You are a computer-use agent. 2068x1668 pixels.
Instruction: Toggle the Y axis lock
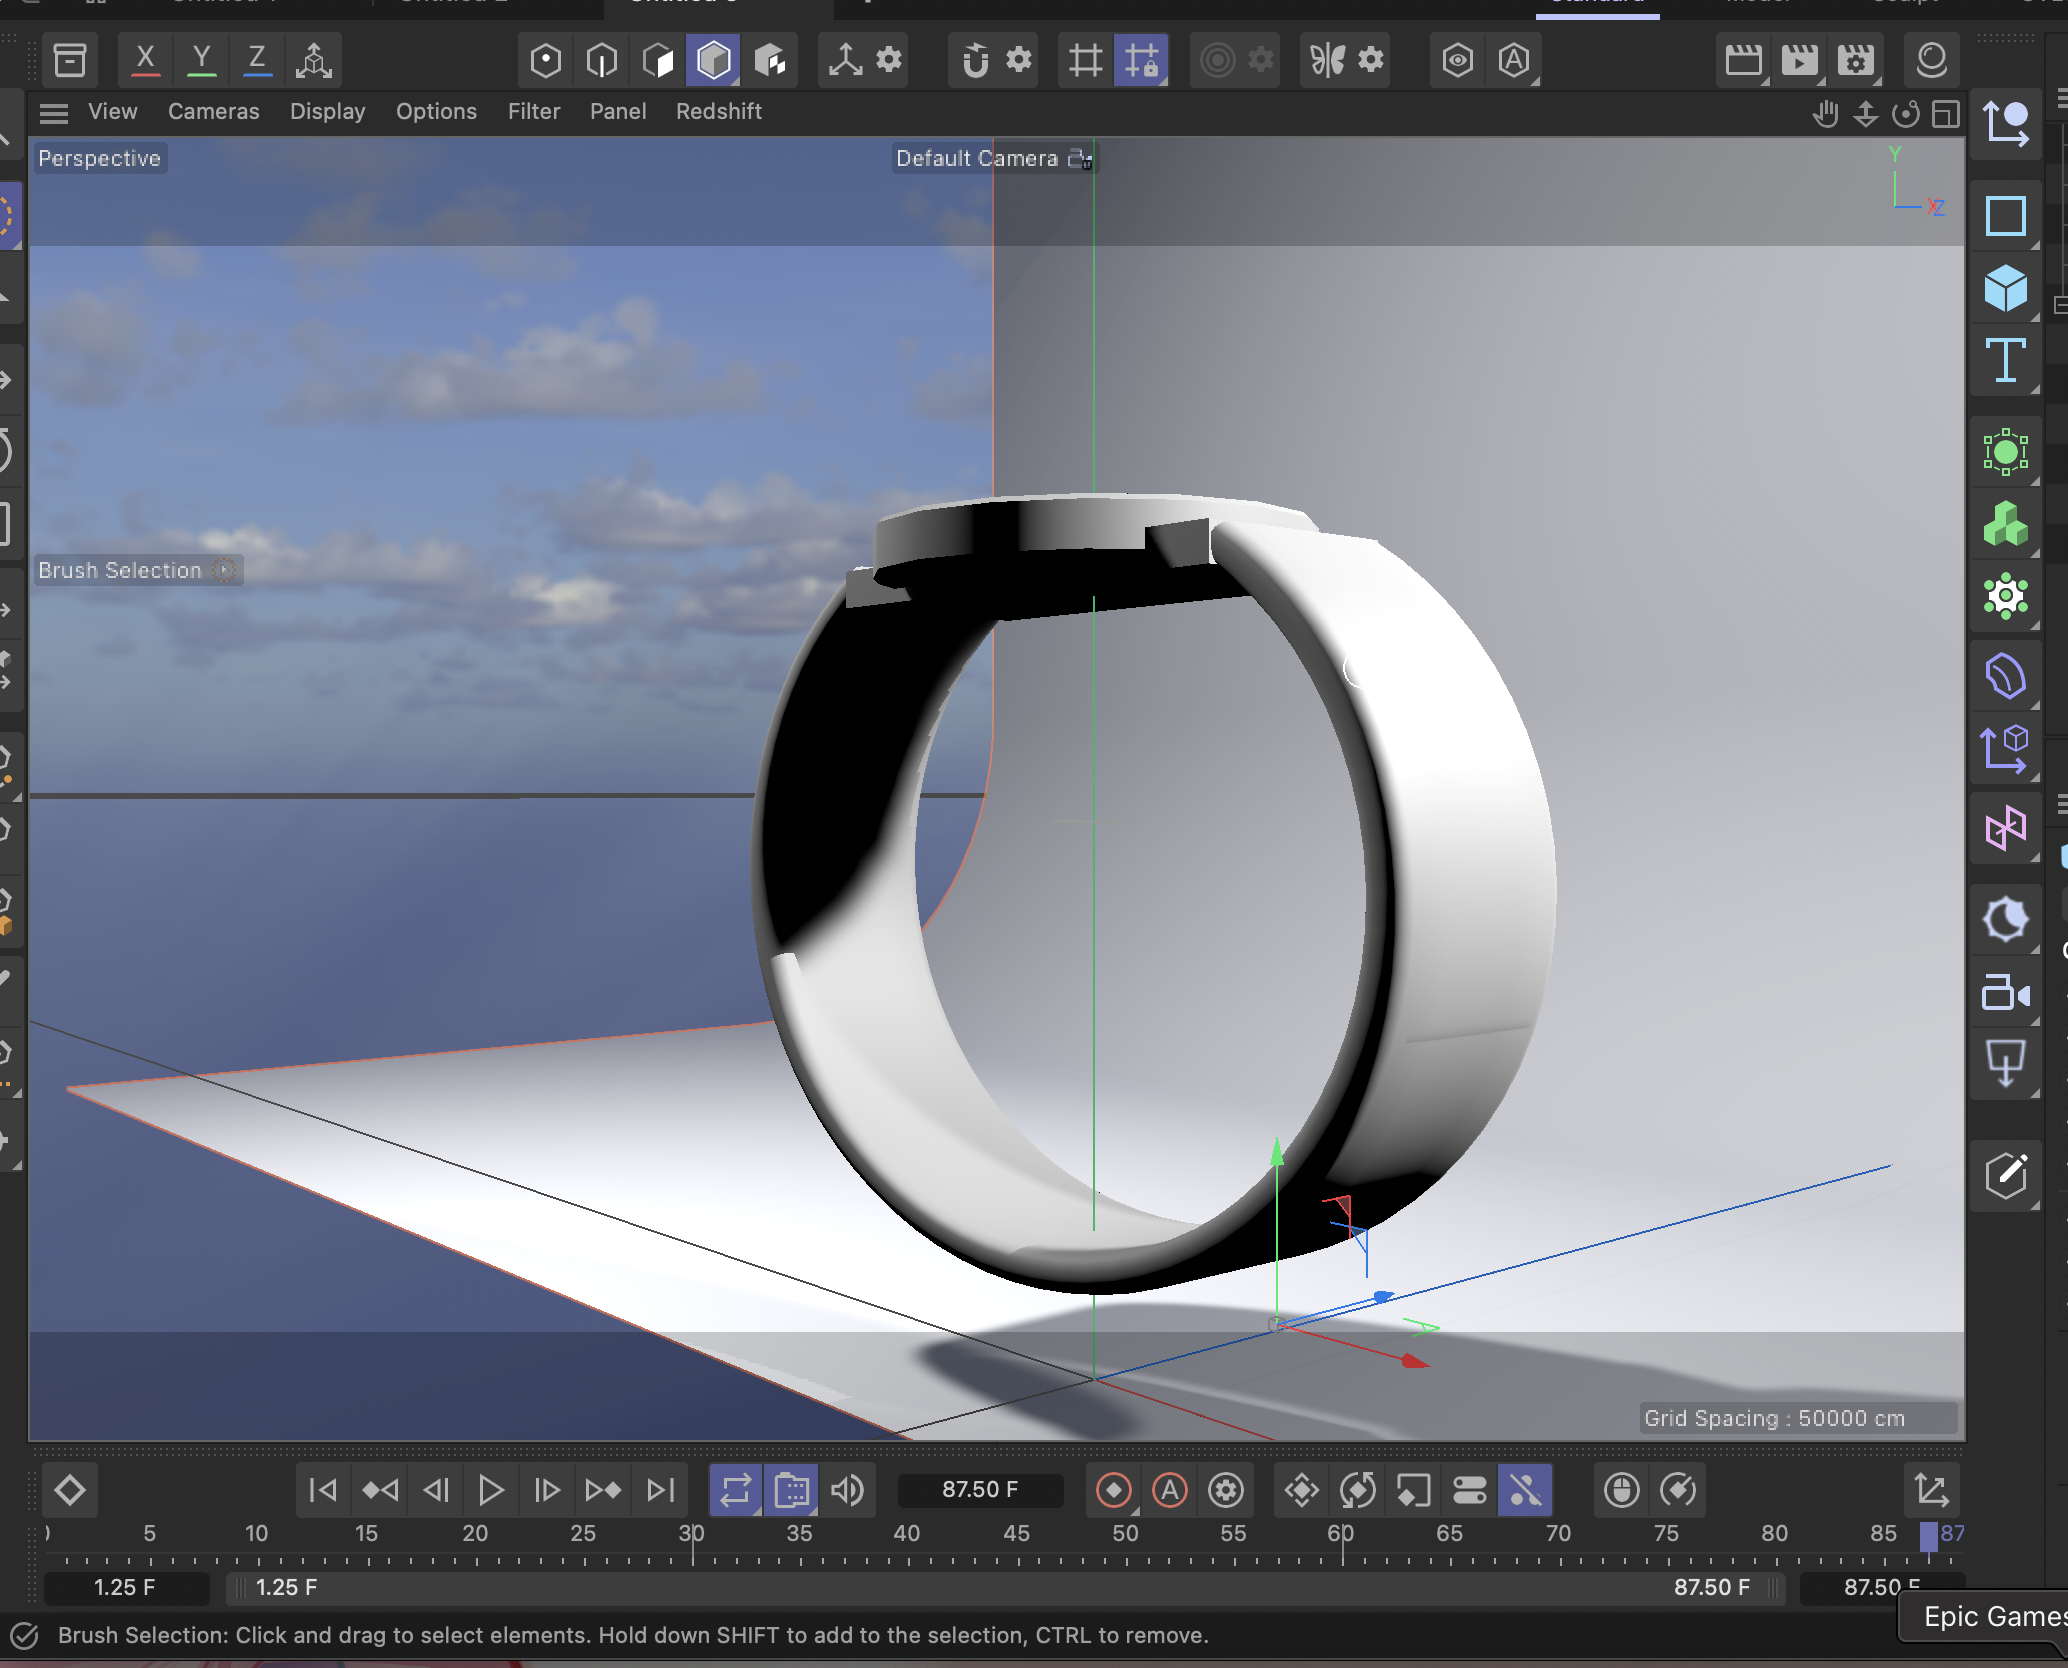click(x=201, y=58)
